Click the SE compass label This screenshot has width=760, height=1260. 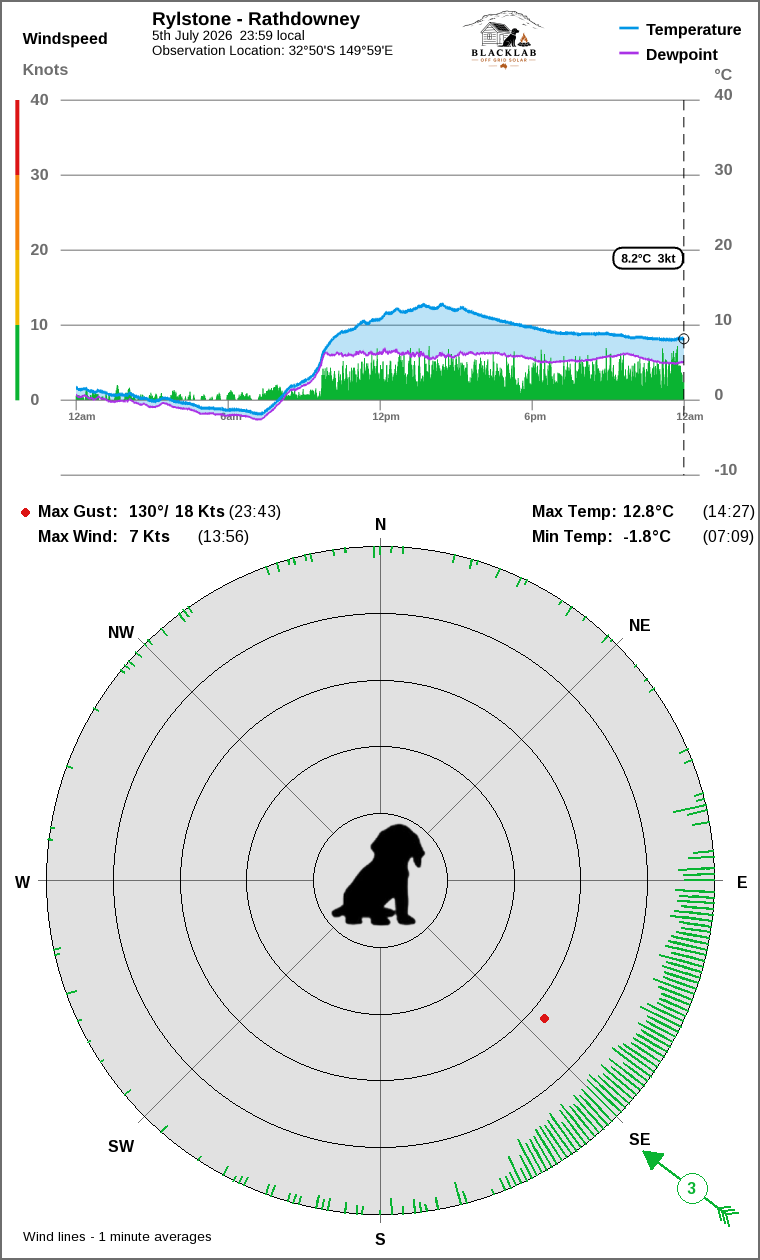(x=639, y=1139)
